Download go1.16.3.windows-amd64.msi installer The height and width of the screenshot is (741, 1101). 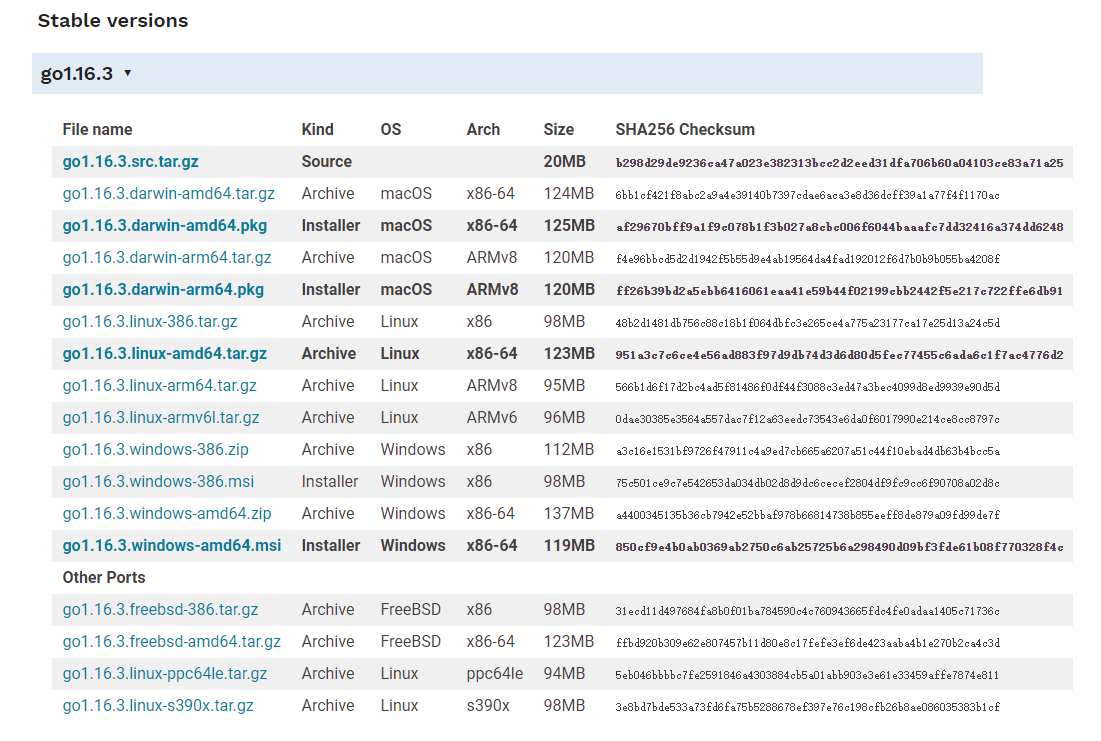coord(172,546)
